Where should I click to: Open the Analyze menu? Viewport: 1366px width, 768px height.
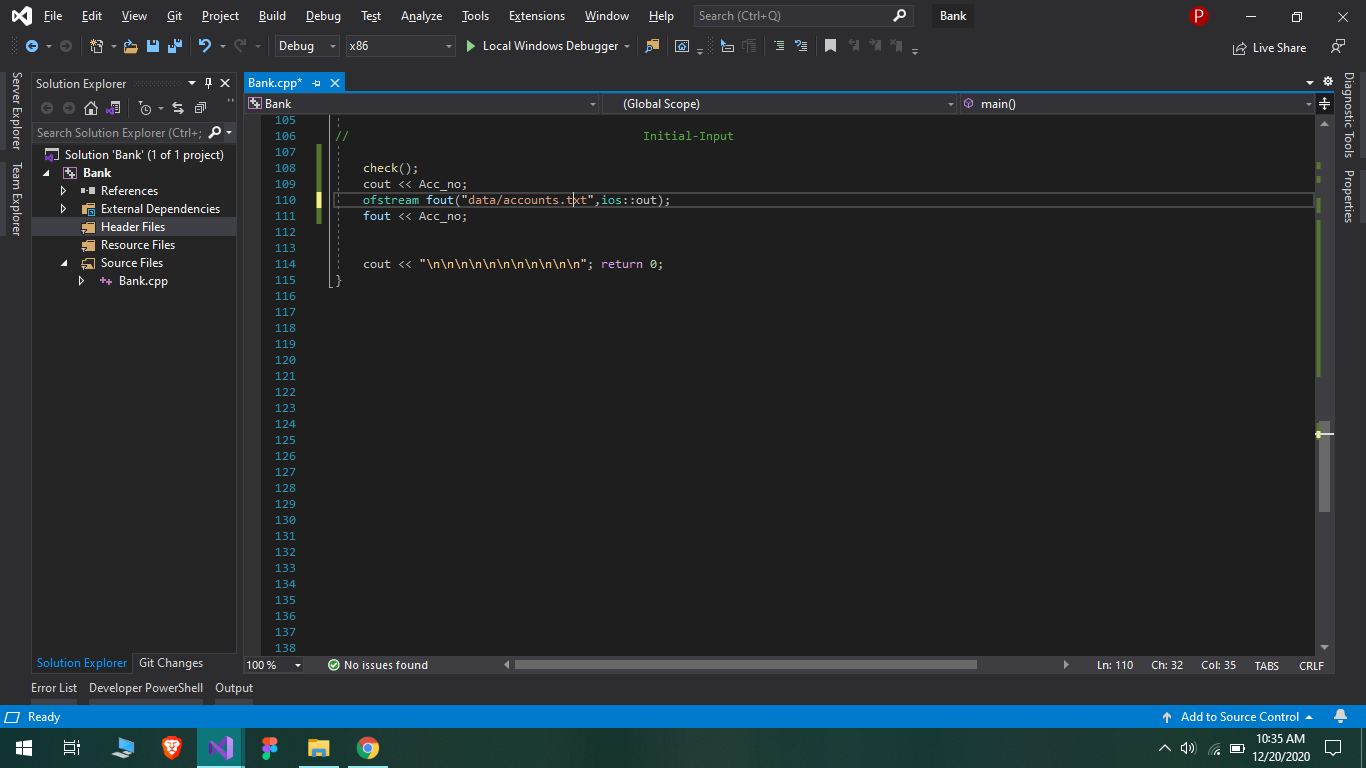pos(421,16)
